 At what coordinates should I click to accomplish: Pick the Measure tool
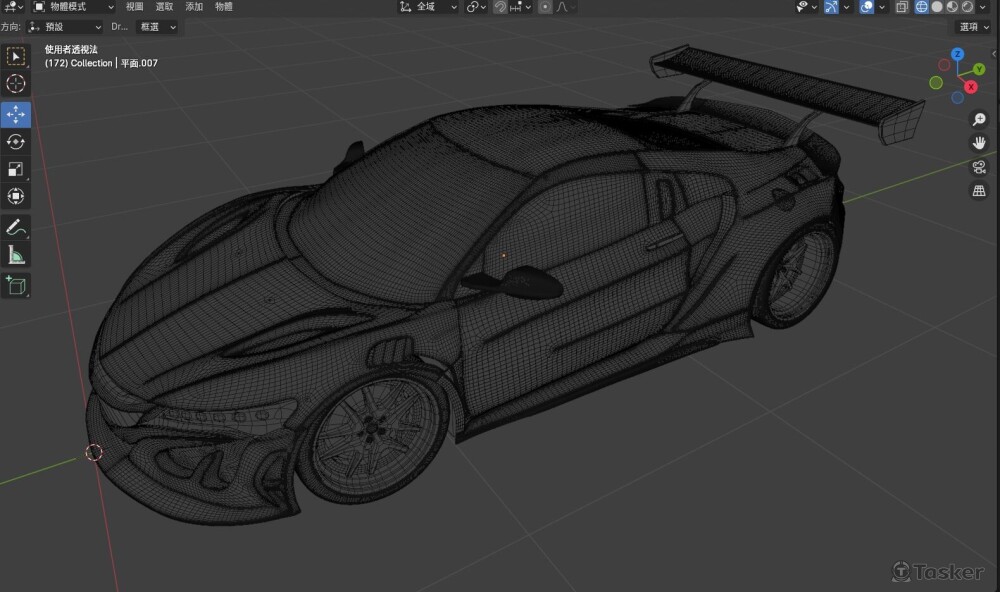coord(16,255)
